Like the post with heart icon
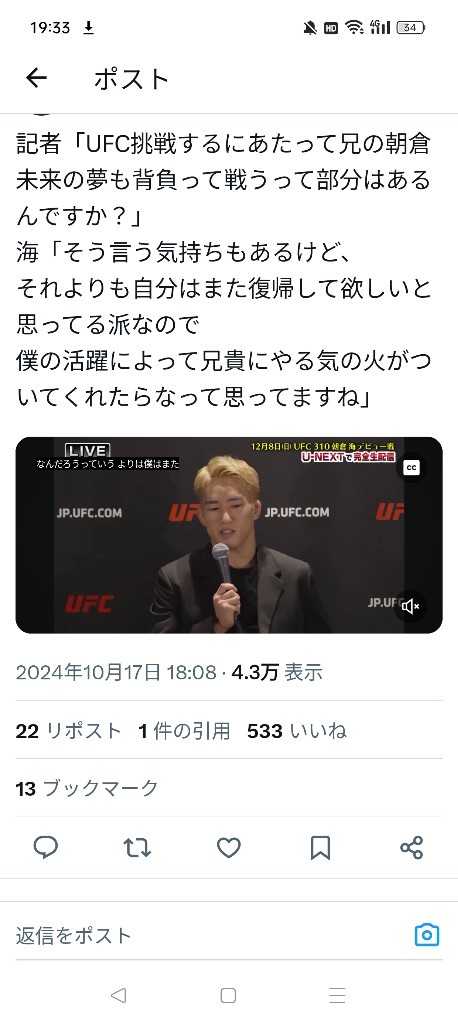The width and height of the screenshot is (458, 1024). (x=229, y=848)
